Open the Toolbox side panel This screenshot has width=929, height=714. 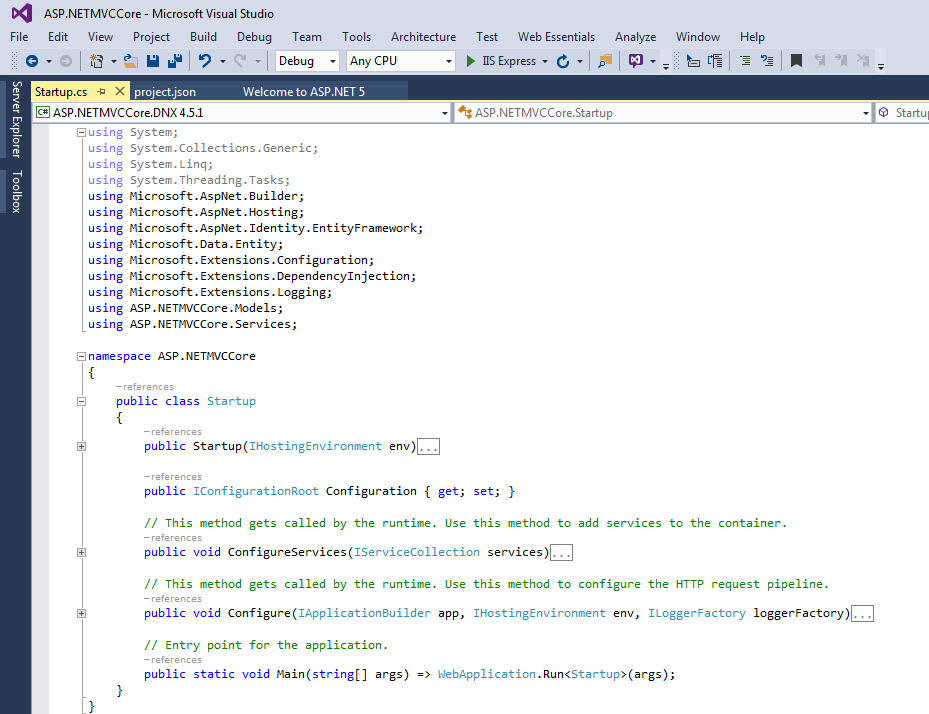click(x=16, y=191)
